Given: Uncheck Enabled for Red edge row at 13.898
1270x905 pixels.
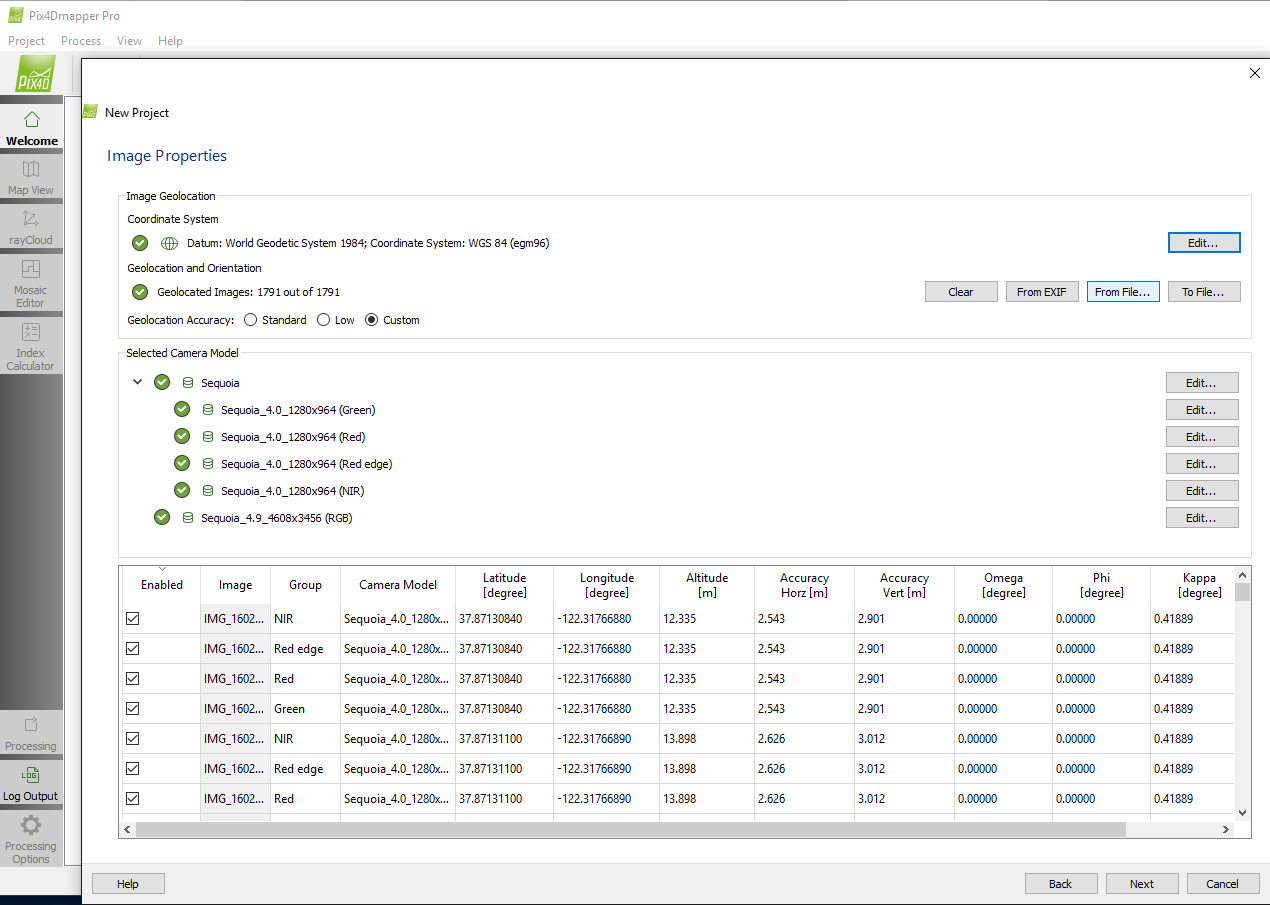Looking at the screenshot, I should tap(132, 769).
